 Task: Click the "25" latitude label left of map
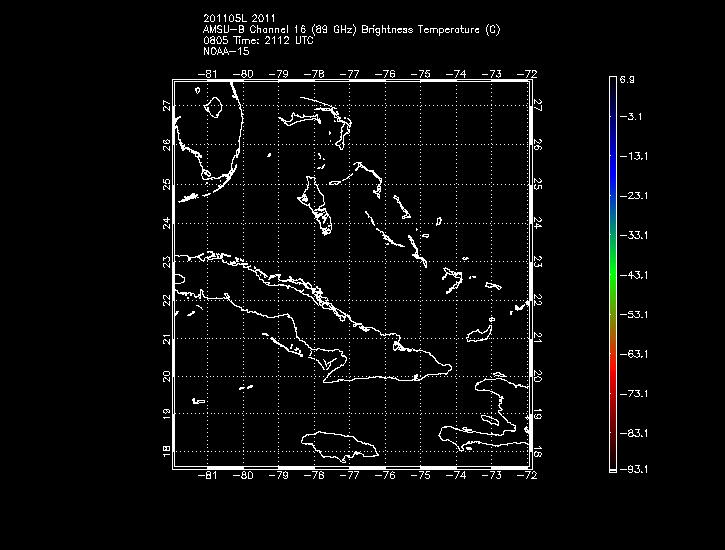click(x=166, y=184)
